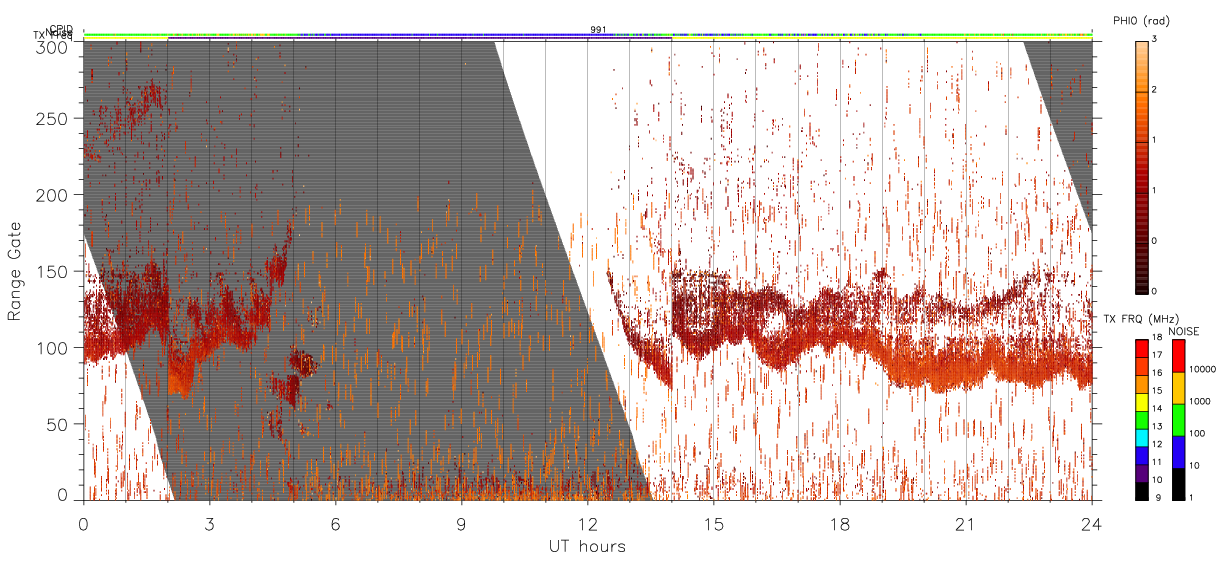
Task: Click Range Gate axis tick label '150'
Action: coord(53,271)
